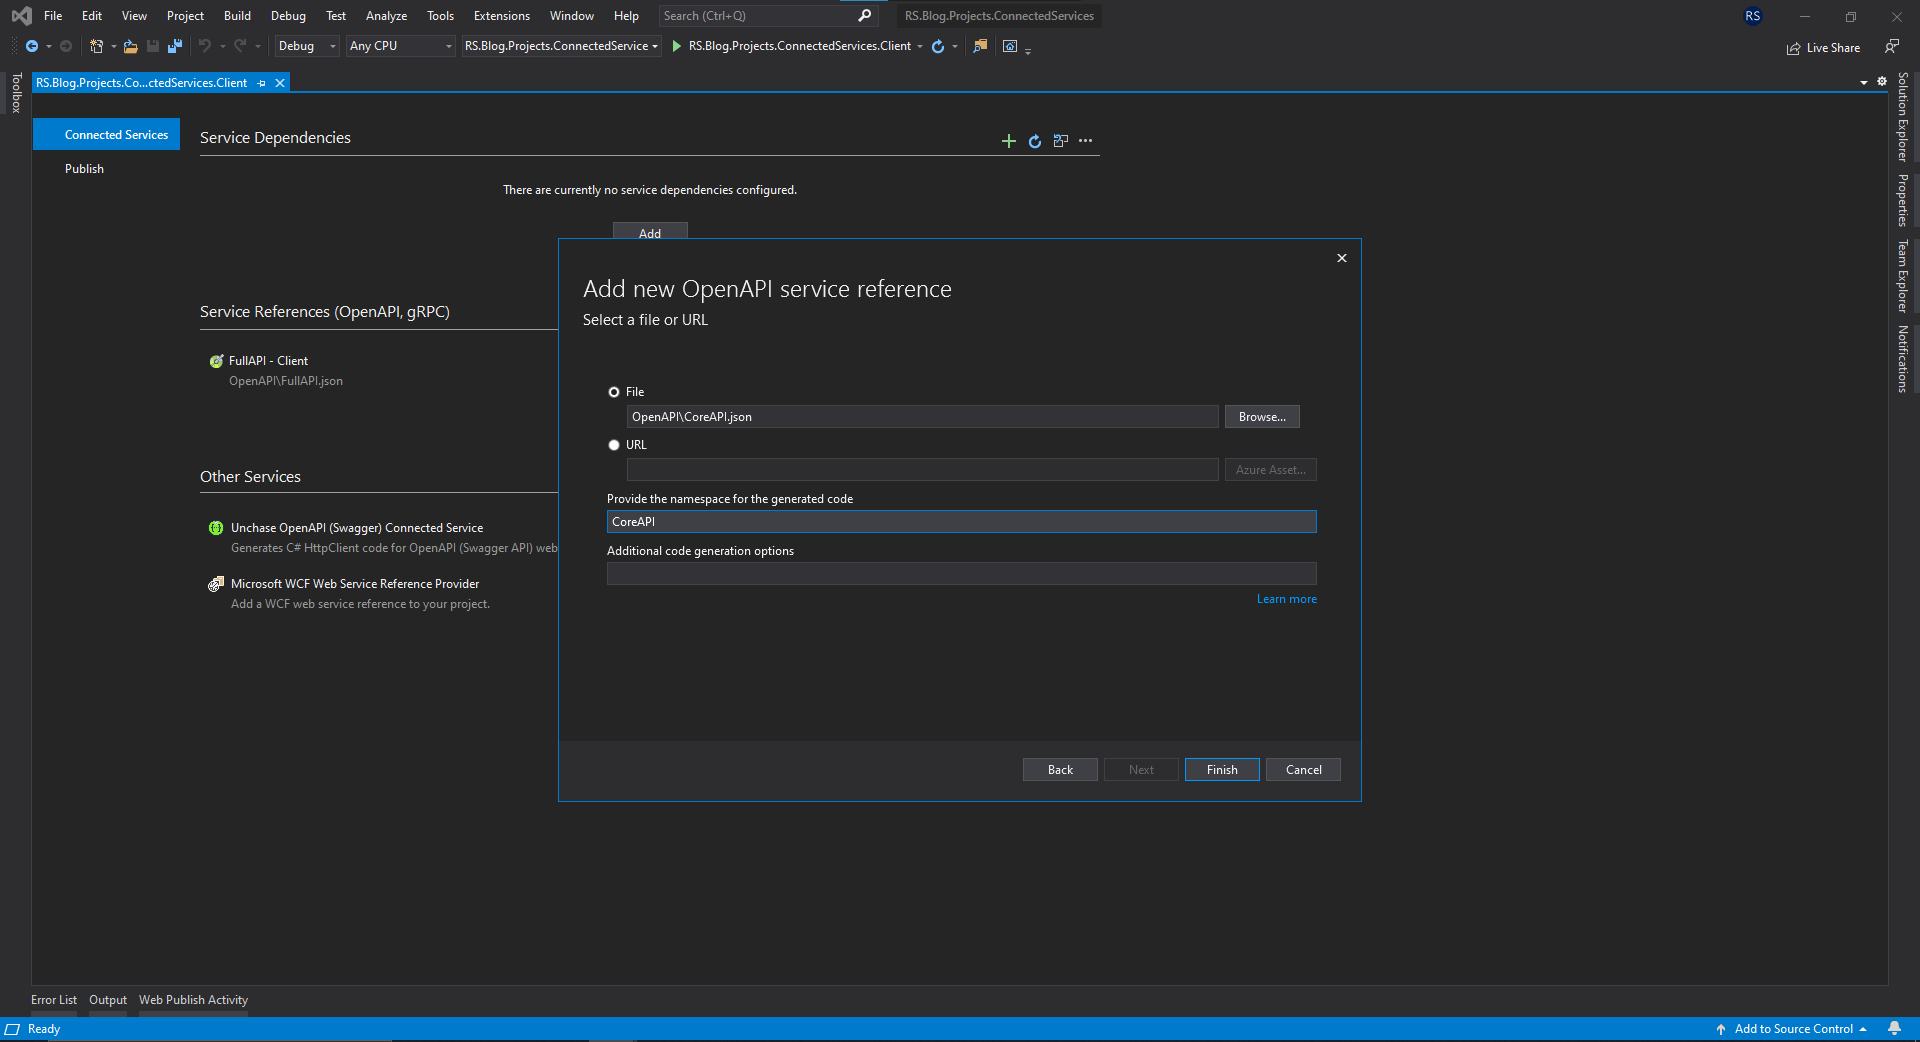Select the Connected Services tab

tap(107, 135)
